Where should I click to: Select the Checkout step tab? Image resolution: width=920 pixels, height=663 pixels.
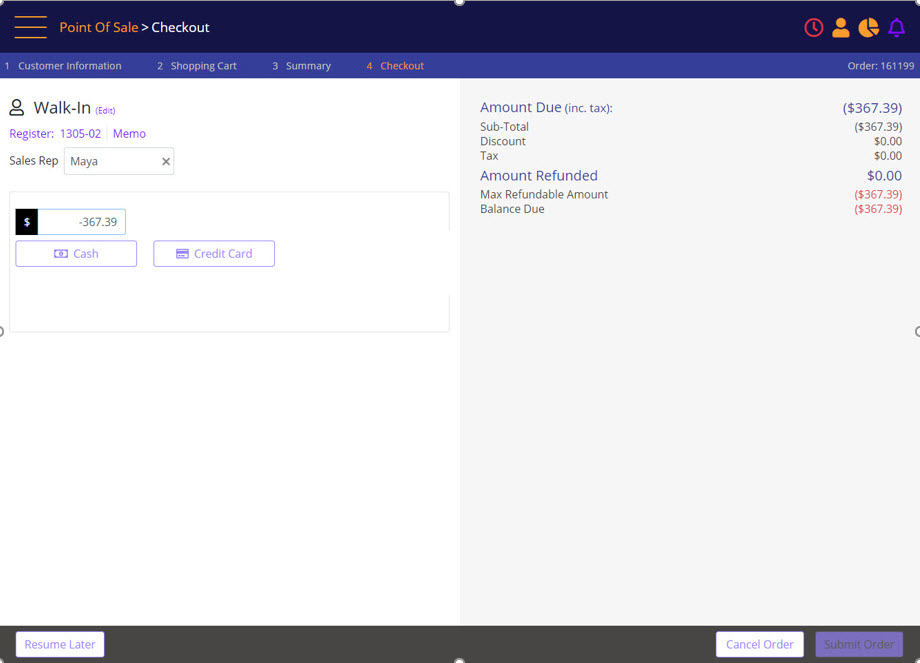click(395, 66)
